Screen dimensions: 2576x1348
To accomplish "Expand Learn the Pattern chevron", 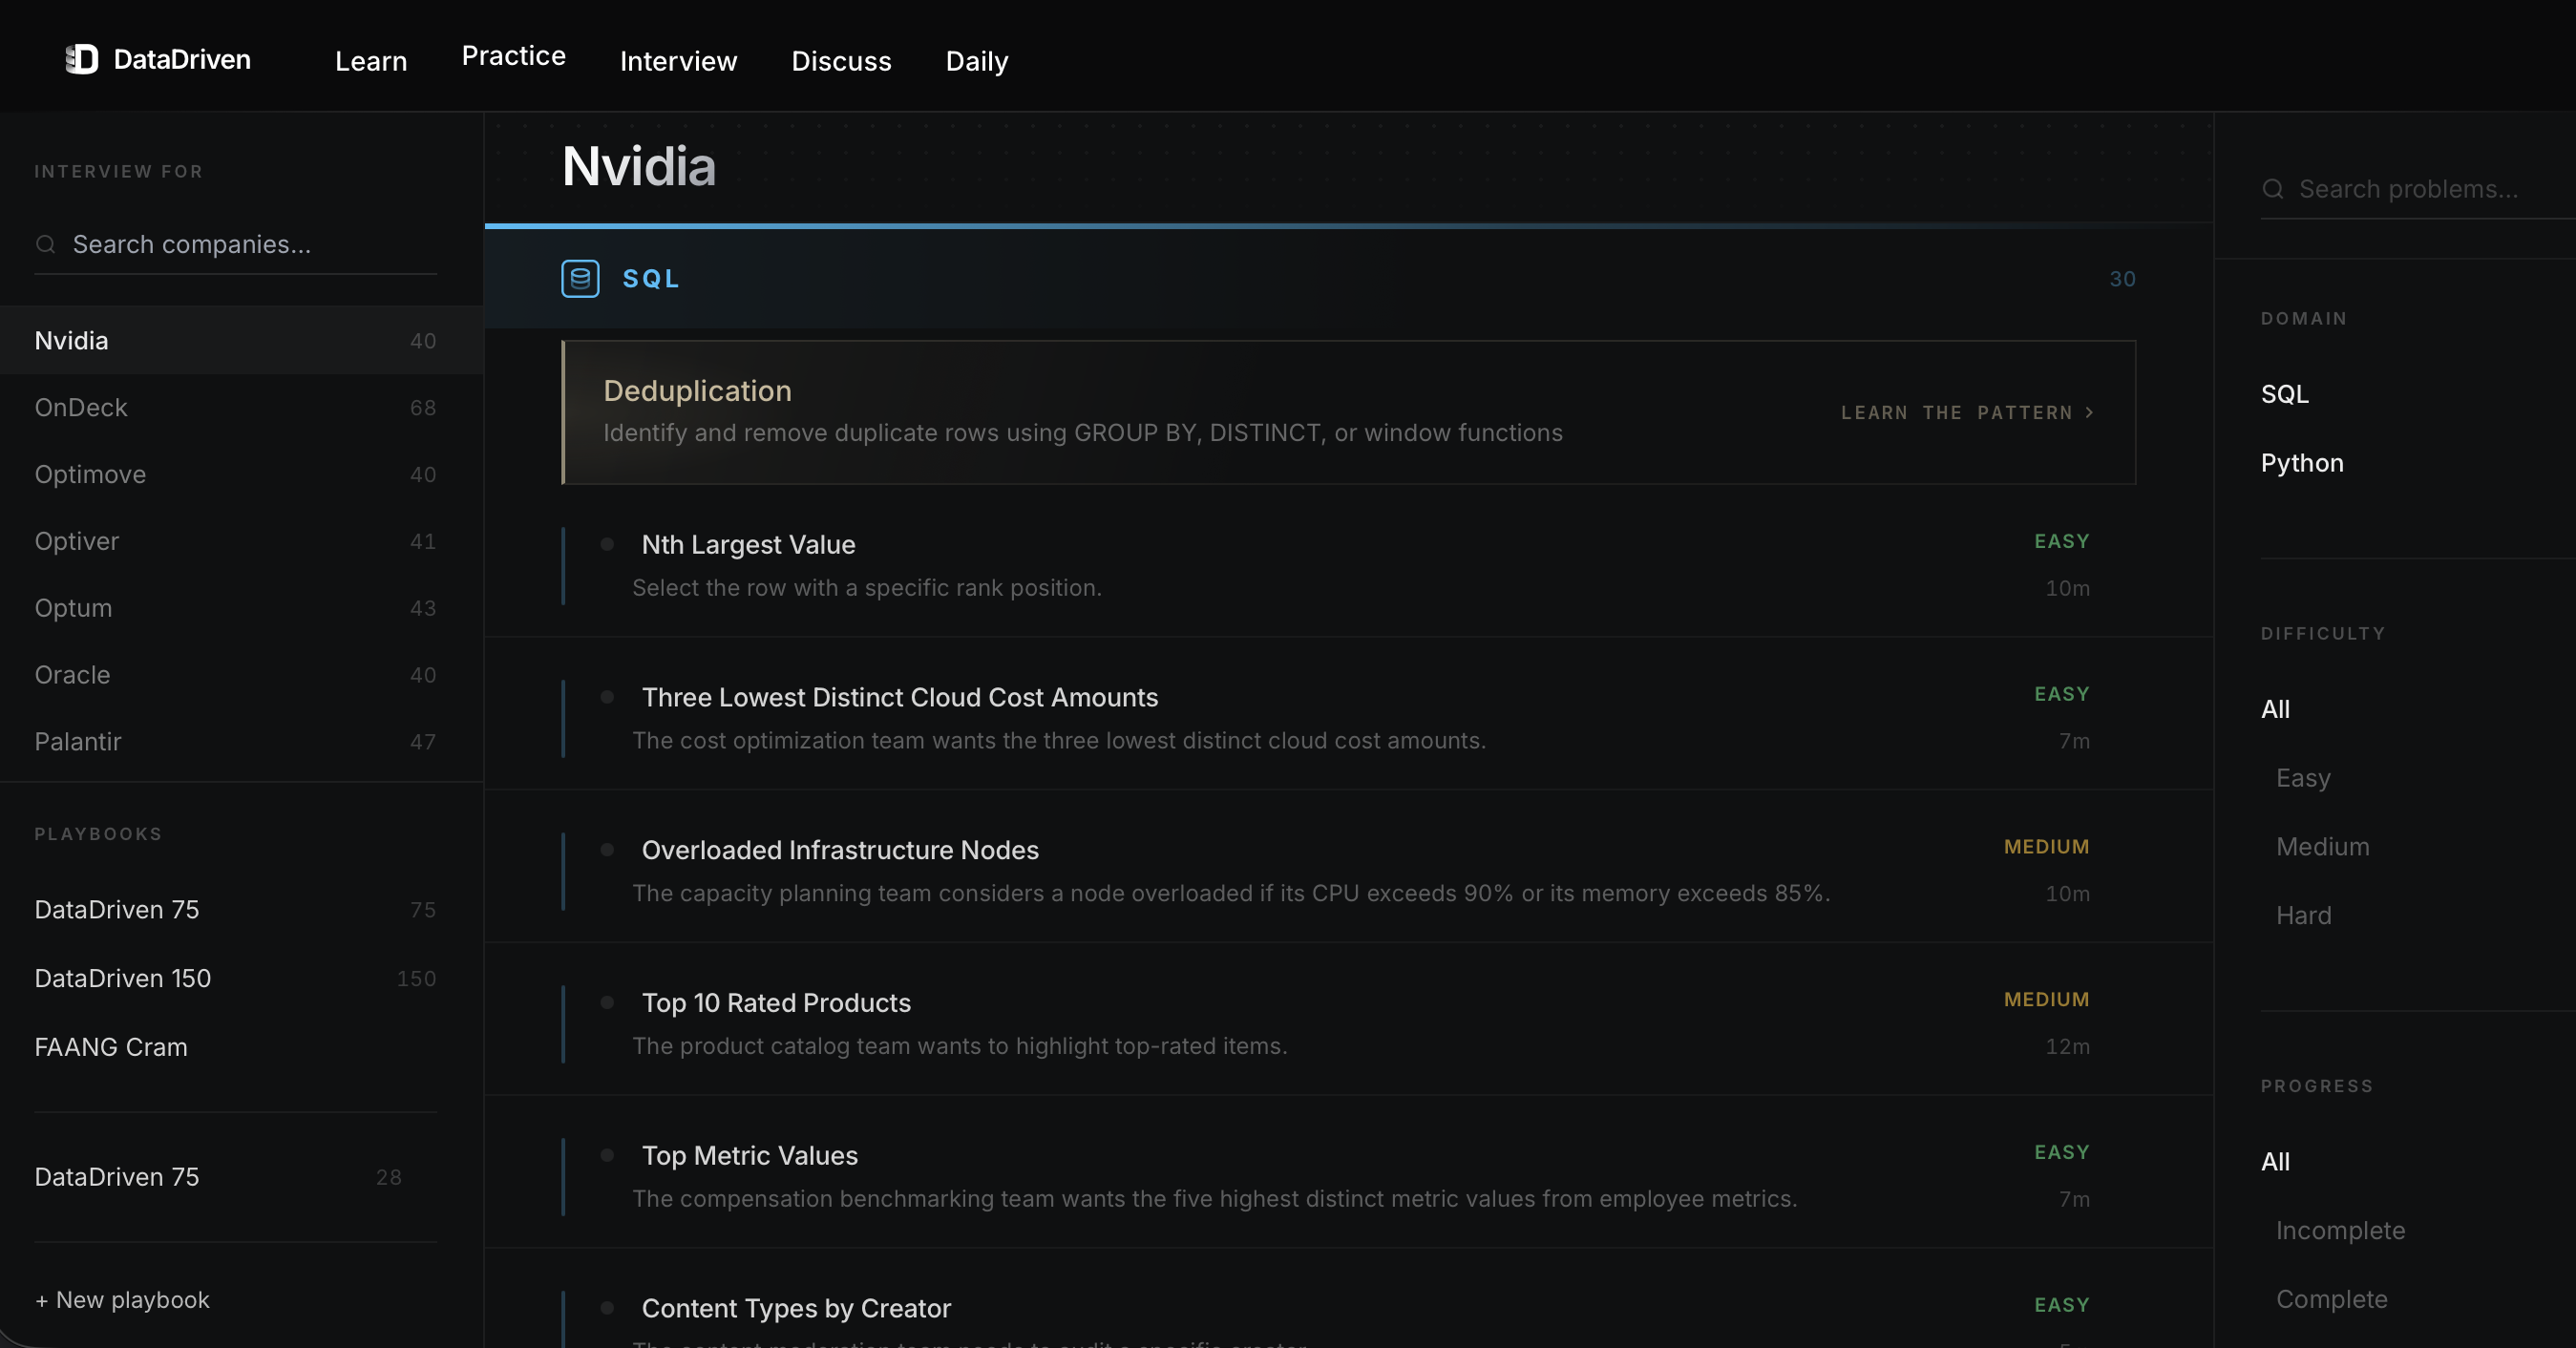I will 2089,412.
